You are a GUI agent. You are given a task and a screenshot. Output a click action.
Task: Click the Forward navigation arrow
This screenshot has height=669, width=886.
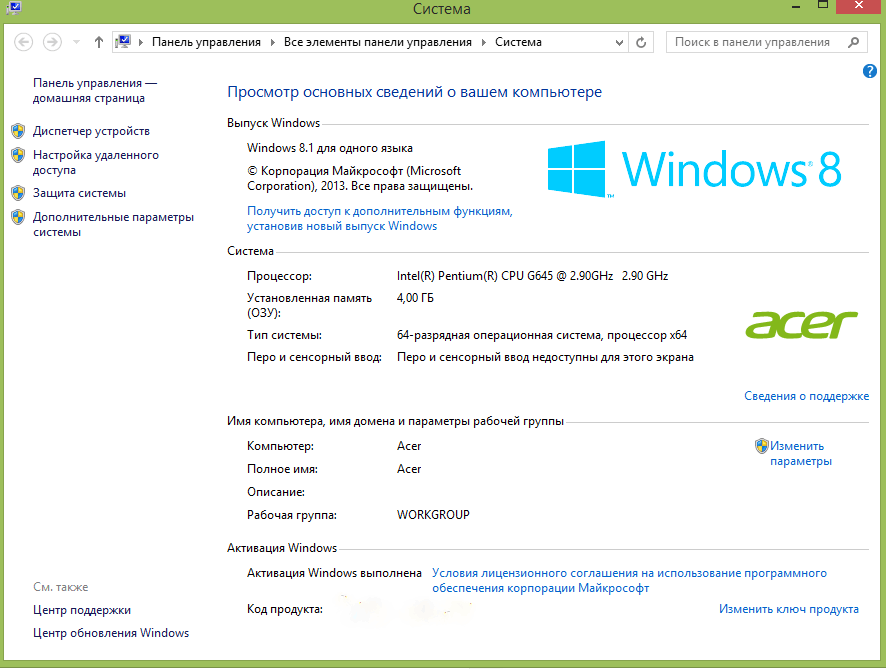click(x=53, y=42)
